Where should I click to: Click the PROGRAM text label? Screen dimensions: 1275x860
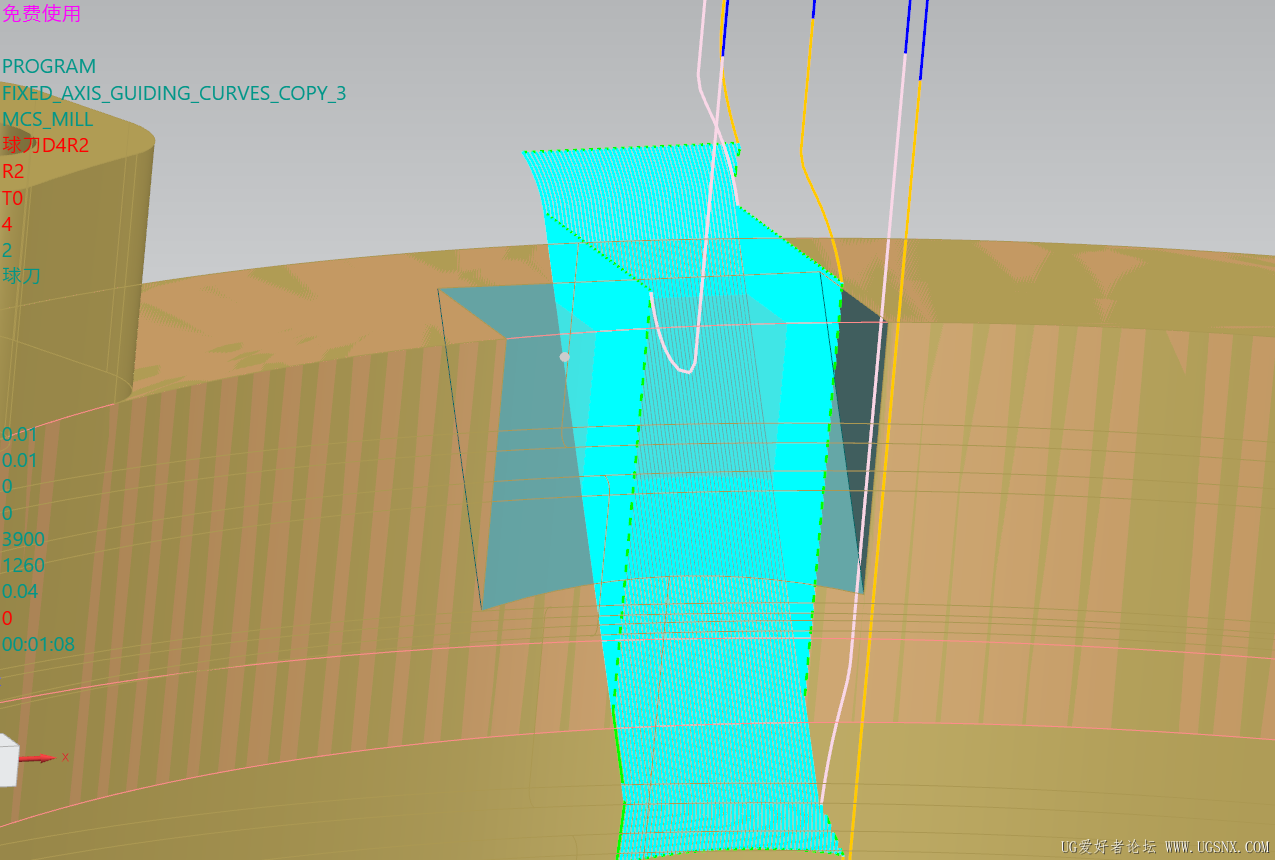pos(49,67)
